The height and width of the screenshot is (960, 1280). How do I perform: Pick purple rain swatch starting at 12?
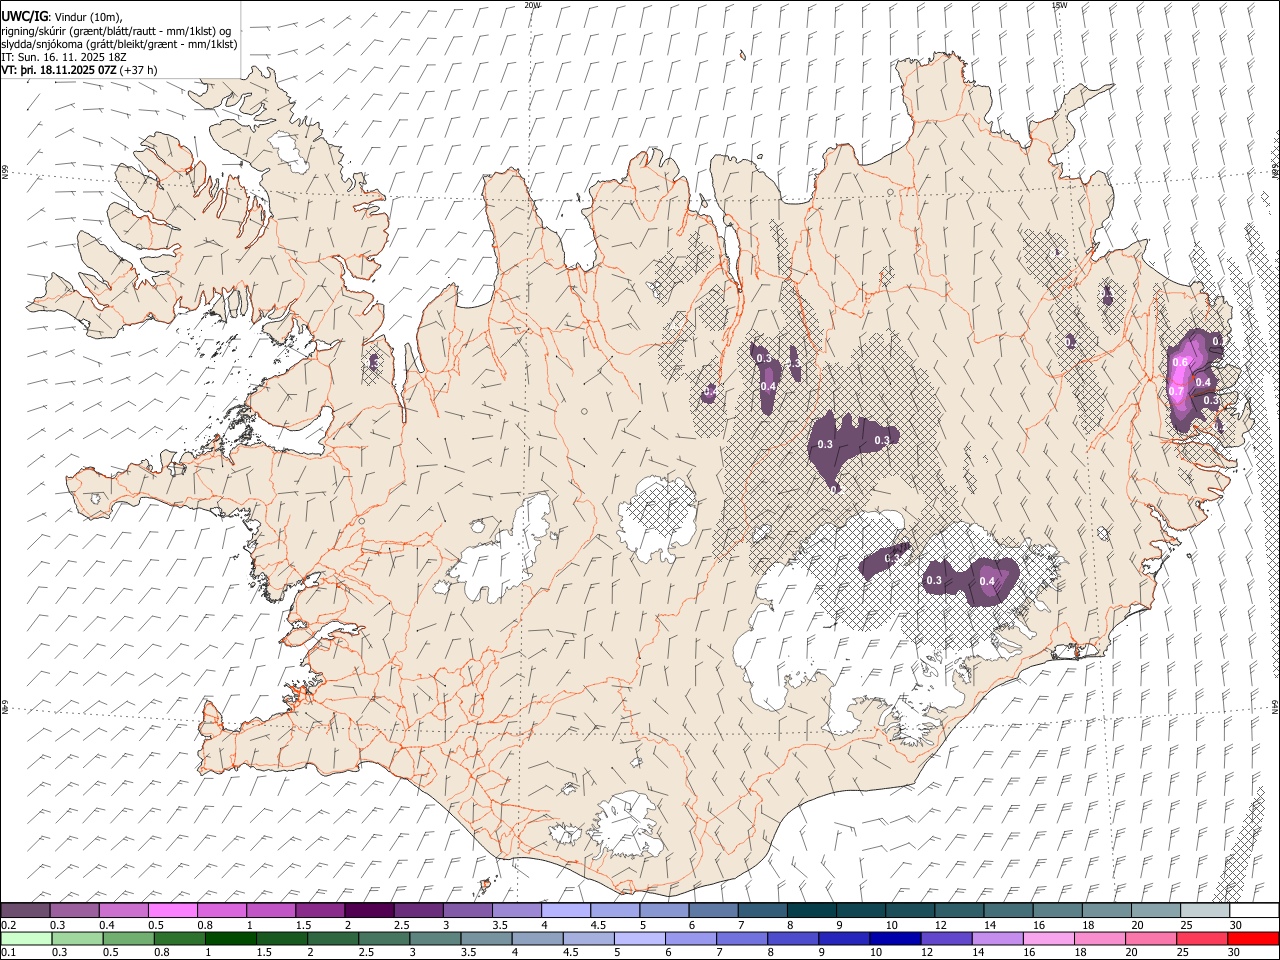tap(946, 938)
